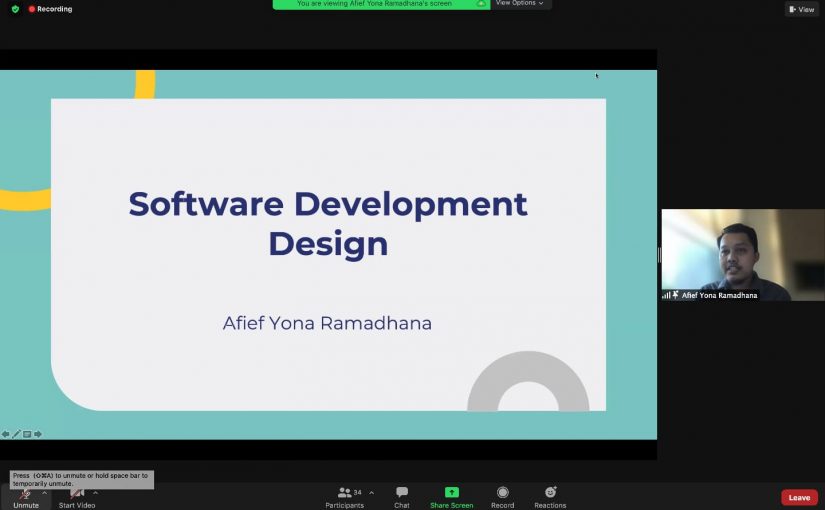The height and width of the screenshot is (510, 825).
Task: Click the green cloud icon in banner
Action: 481,4
